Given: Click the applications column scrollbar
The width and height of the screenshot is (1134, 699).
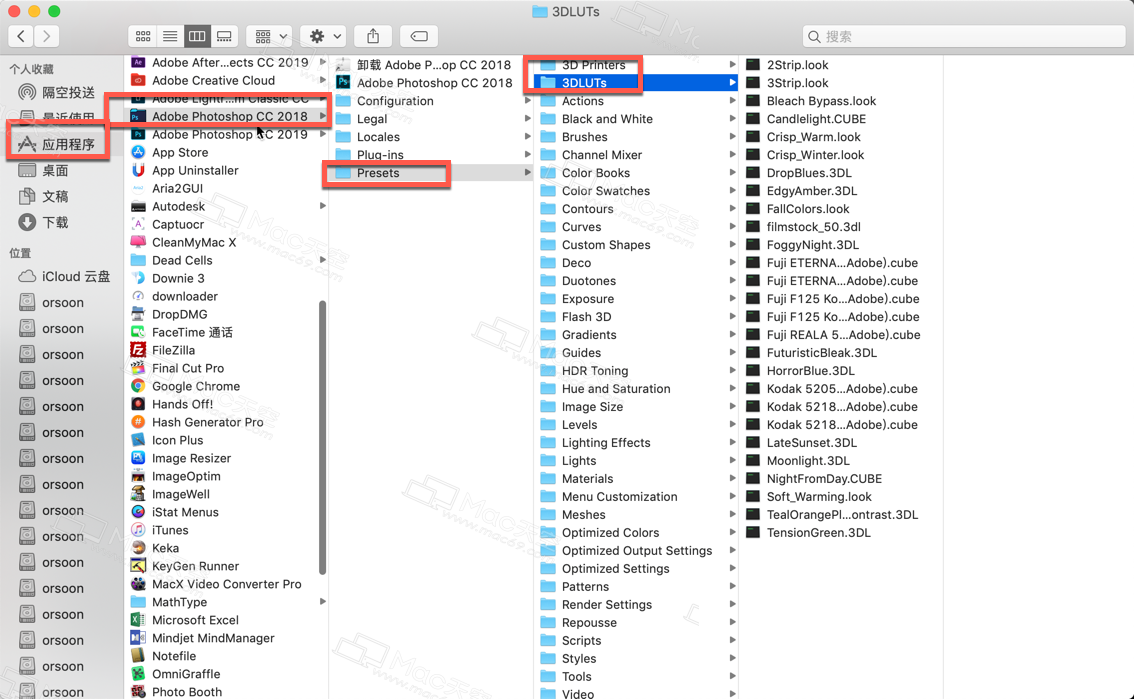Looking at the screenshot, I should pos(323,437).
